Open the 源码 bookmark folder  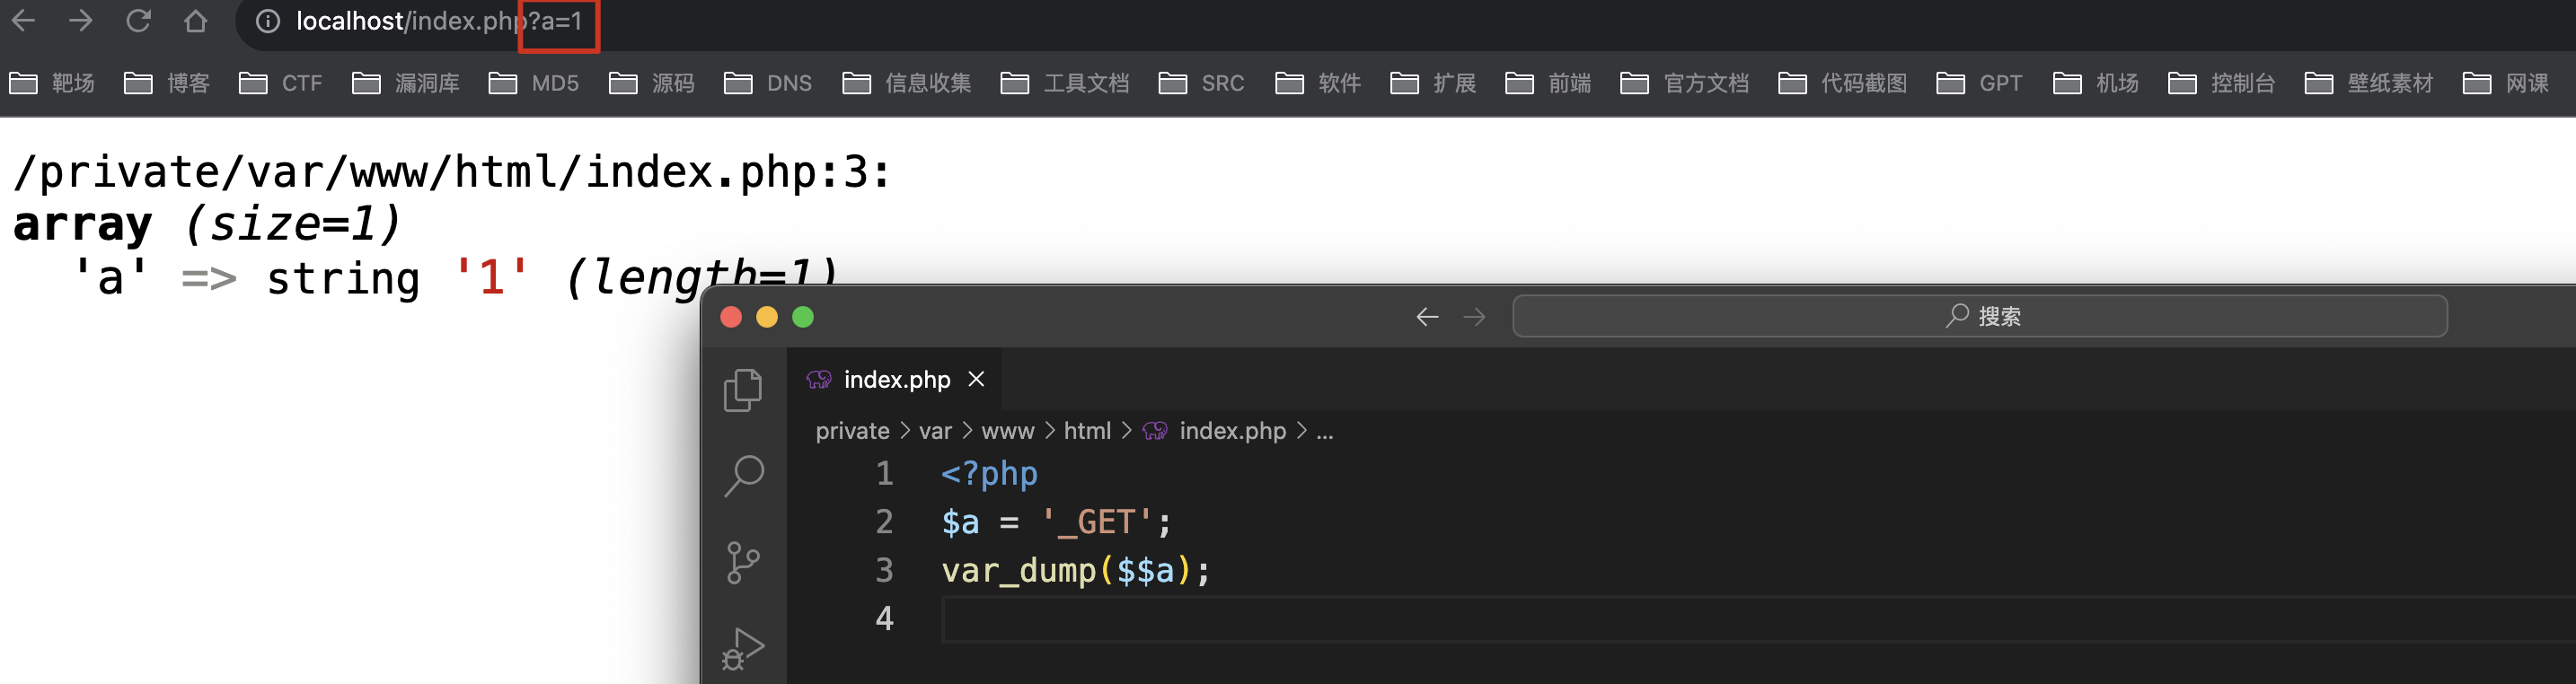(652, 83)
